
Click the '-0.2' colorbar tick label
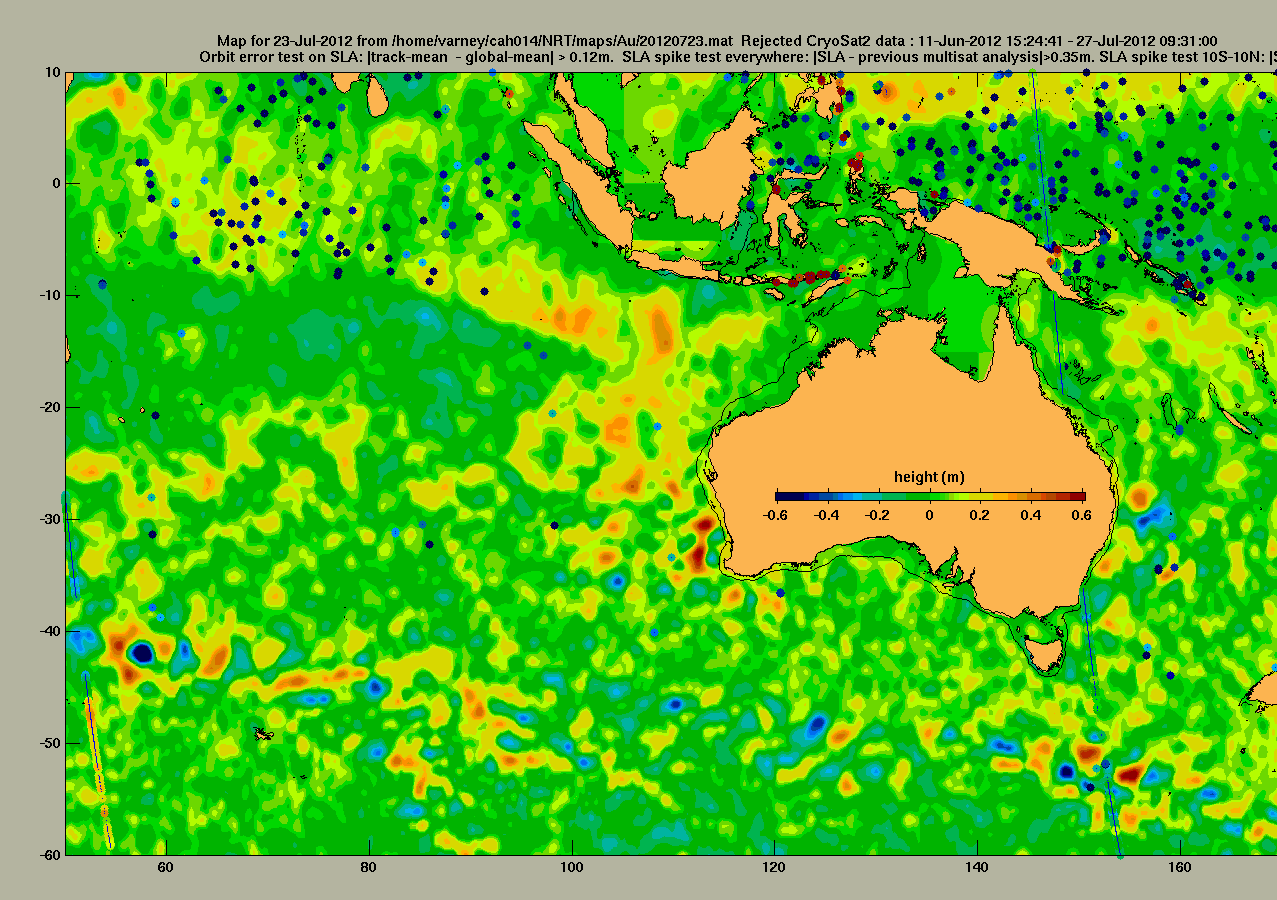878,514
